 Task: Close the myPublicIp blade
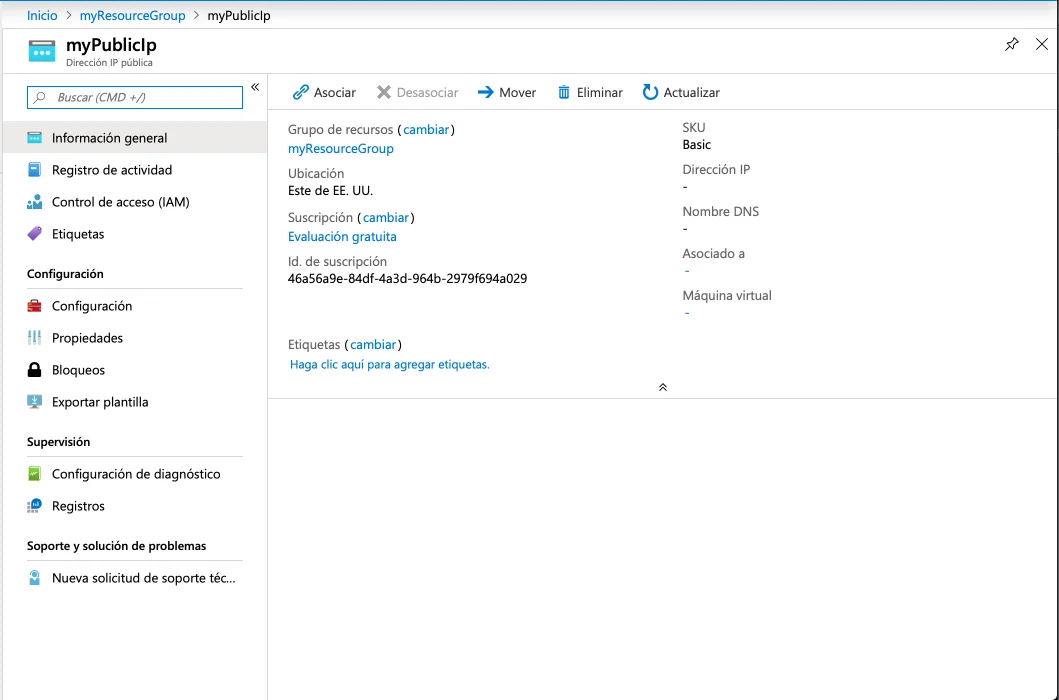click(x=1041, y=45)
